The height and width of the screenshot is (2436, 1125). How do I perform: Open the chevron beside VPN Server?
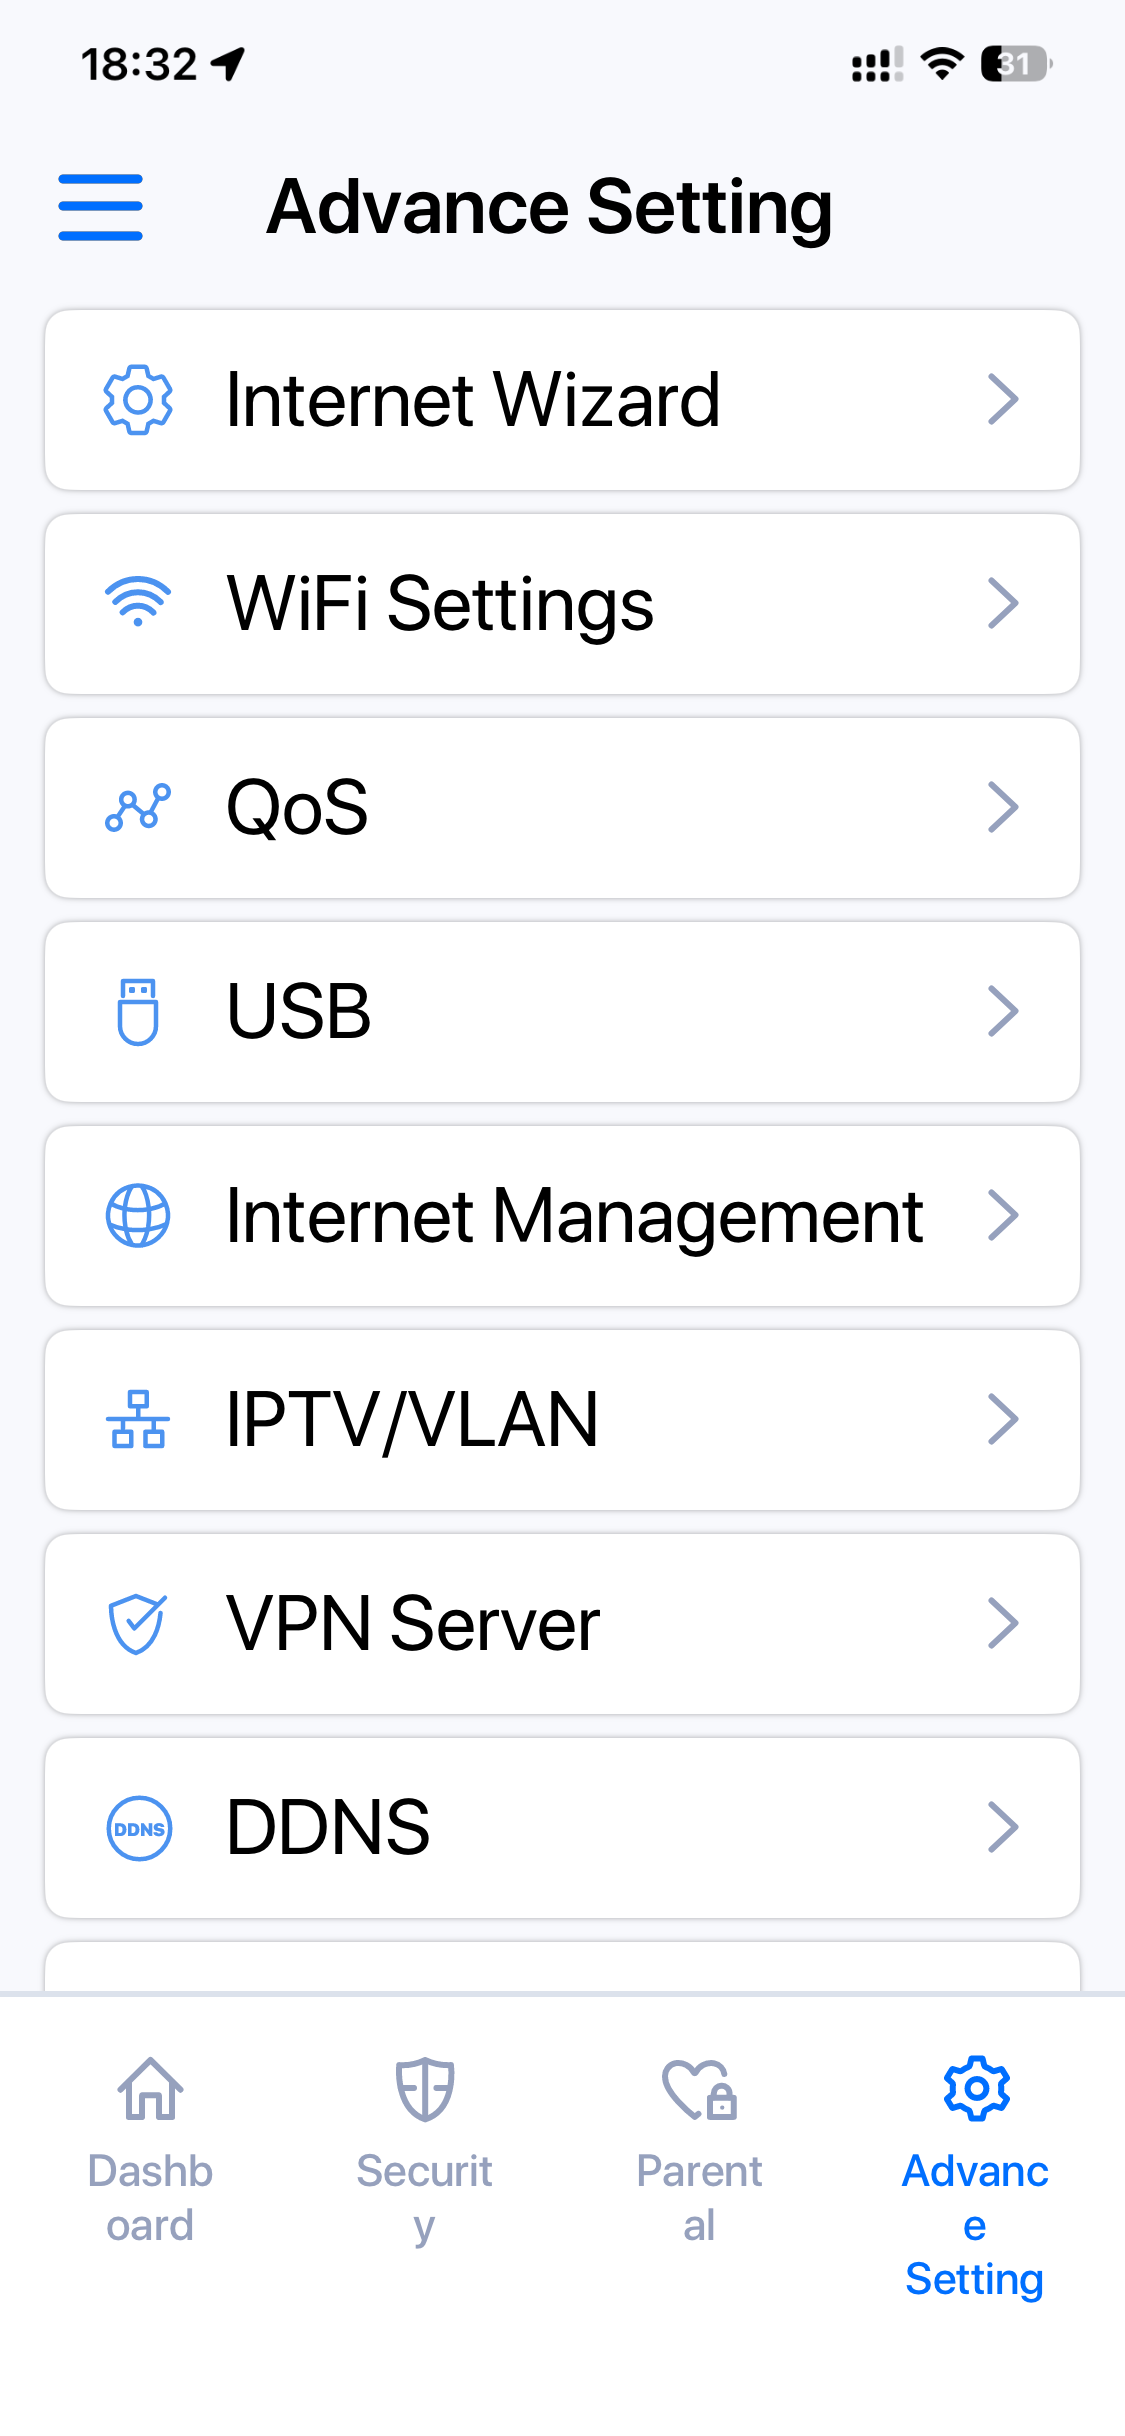[1002, 1624]
